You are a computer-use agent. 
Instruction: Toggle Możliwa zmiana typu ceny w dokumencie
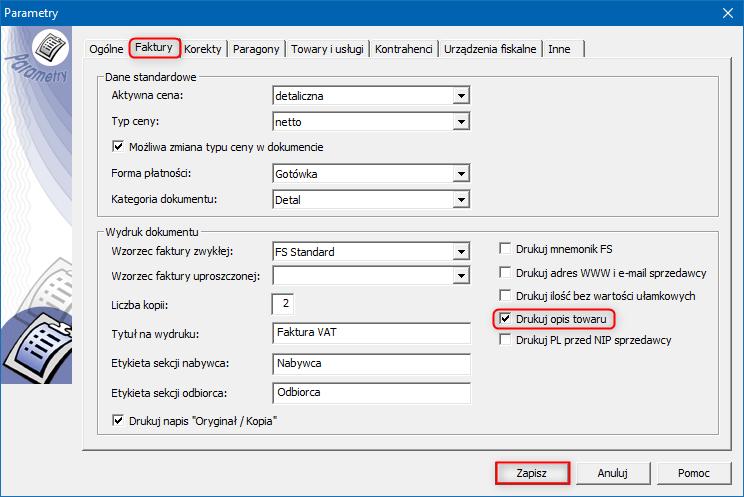[119, 147]
